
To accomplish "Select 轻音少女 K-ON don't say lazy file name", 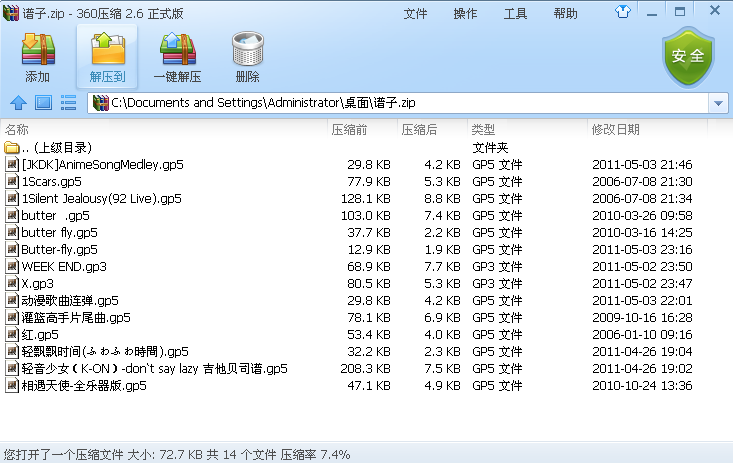I will (x=155, y=369).
